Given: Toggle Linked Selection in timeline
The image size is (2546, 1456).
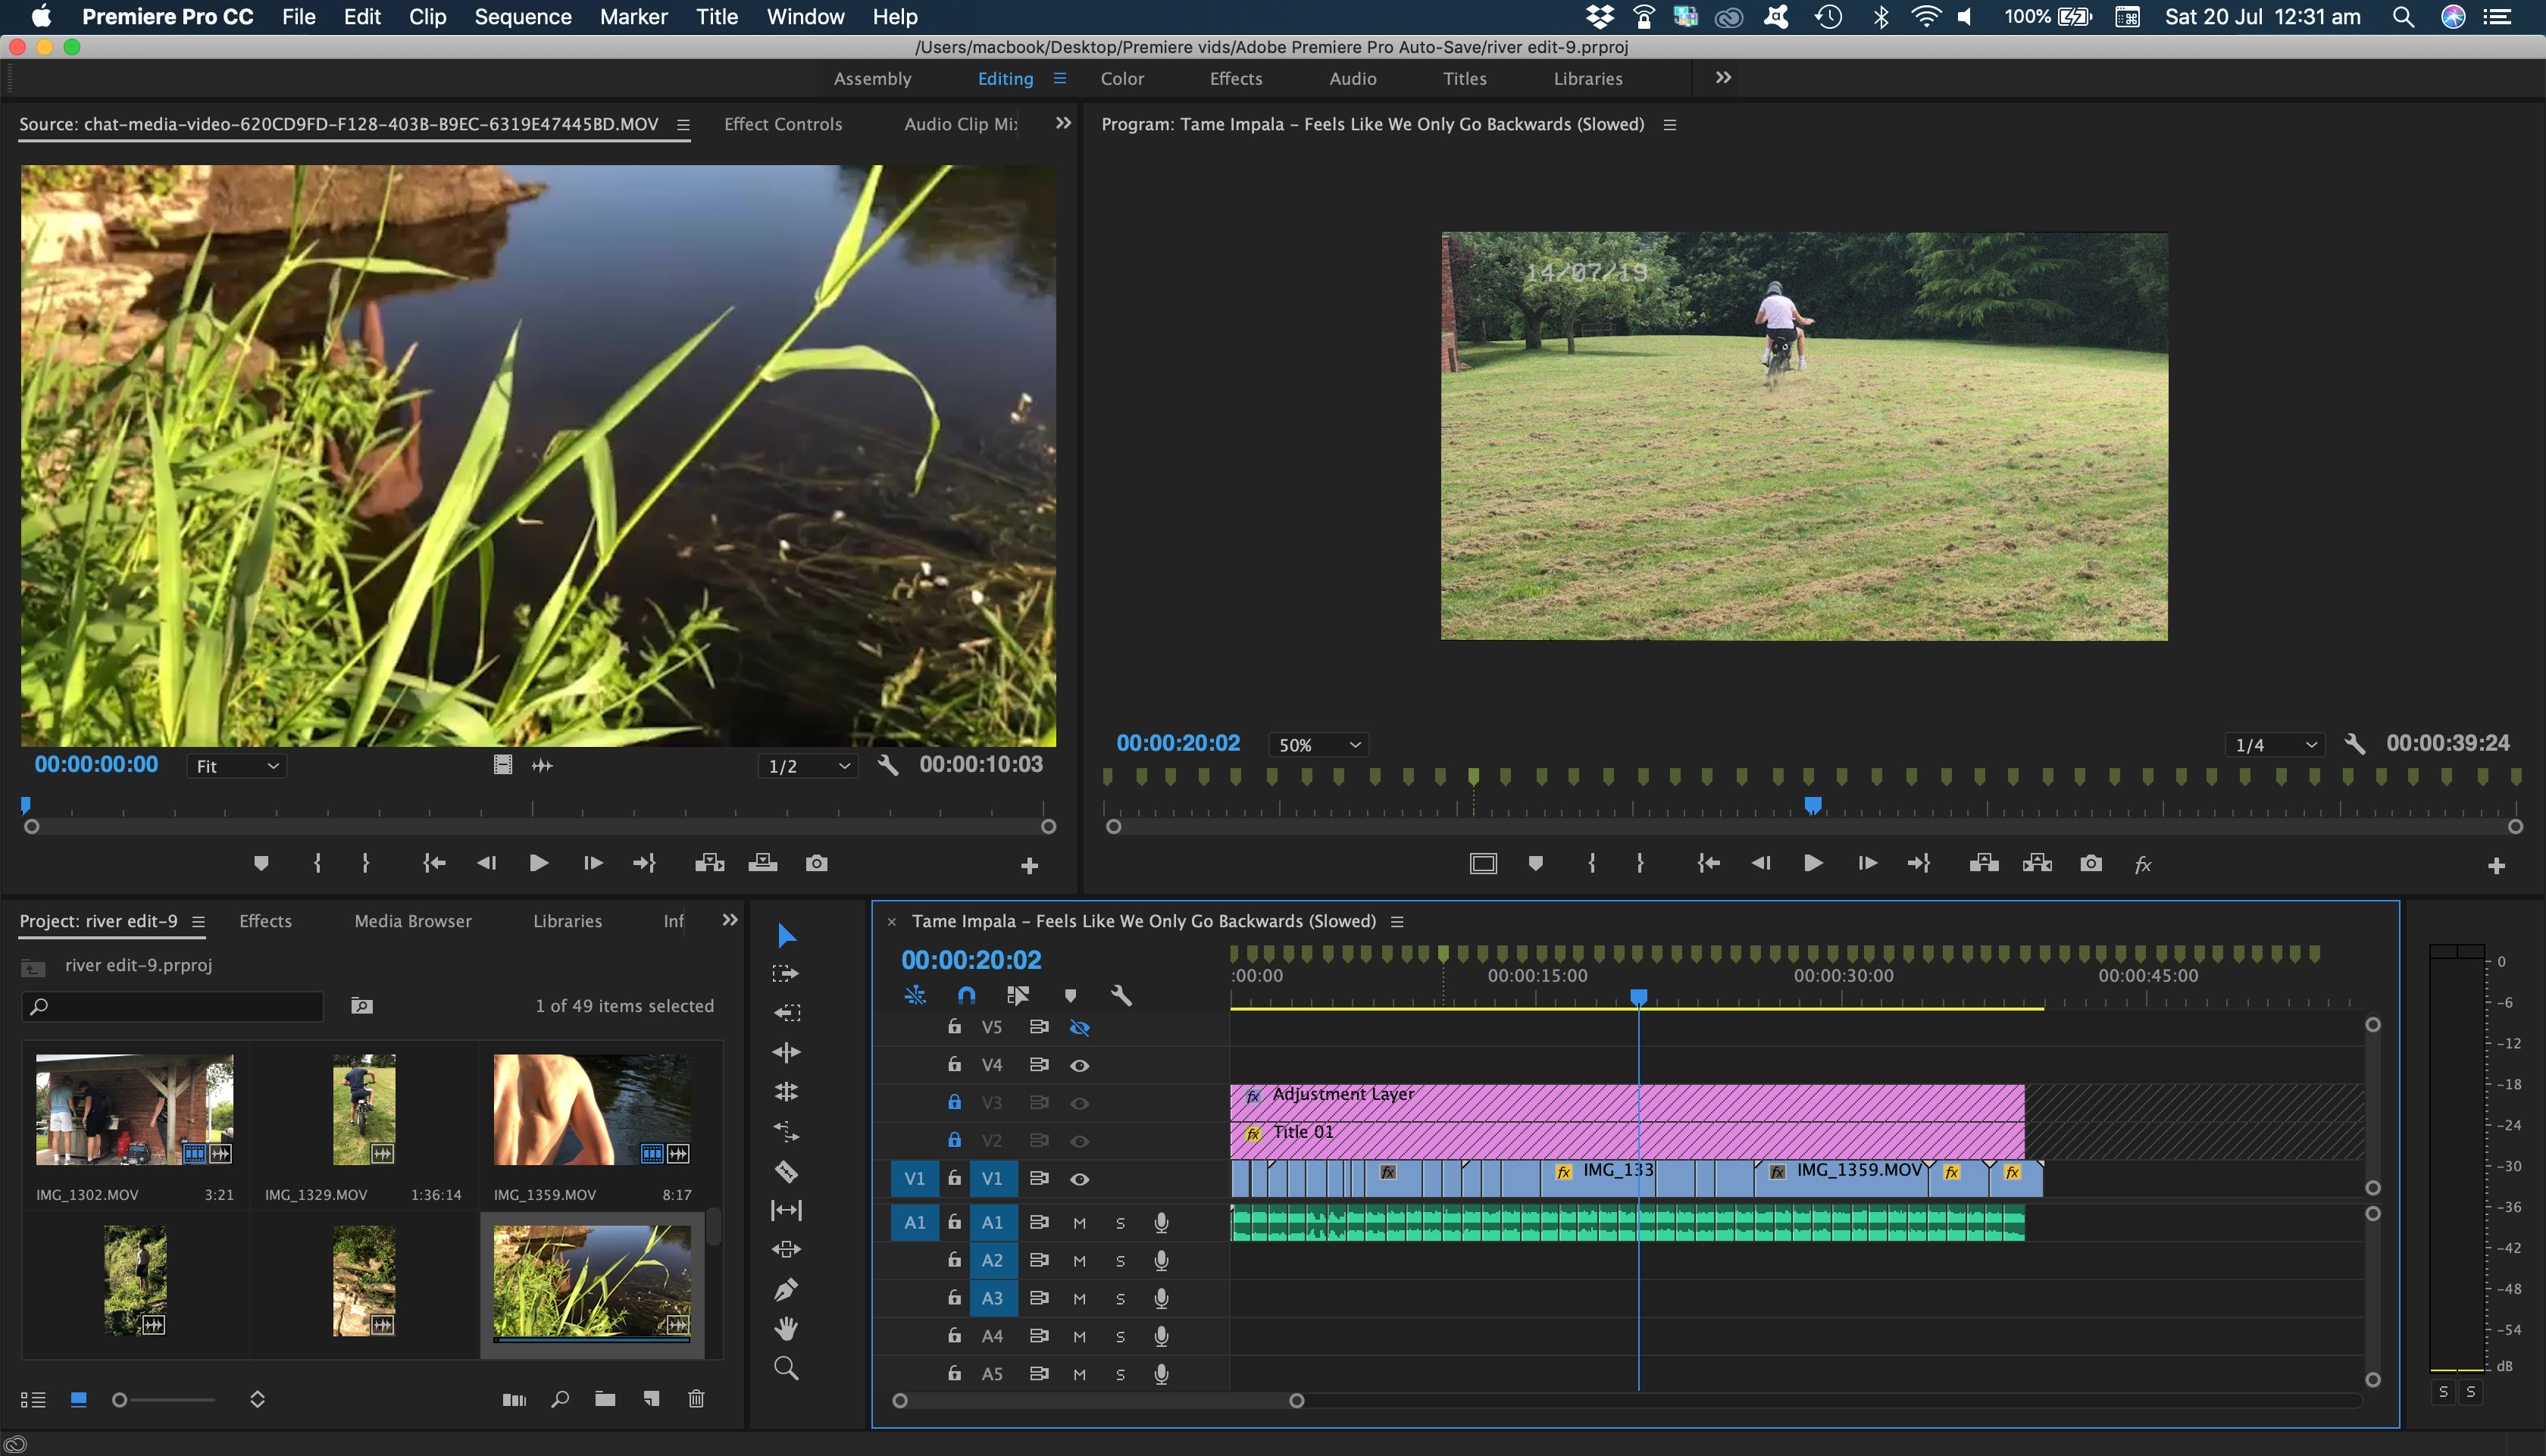Looking at the screenshot, I should click(x=1018, y=995).
